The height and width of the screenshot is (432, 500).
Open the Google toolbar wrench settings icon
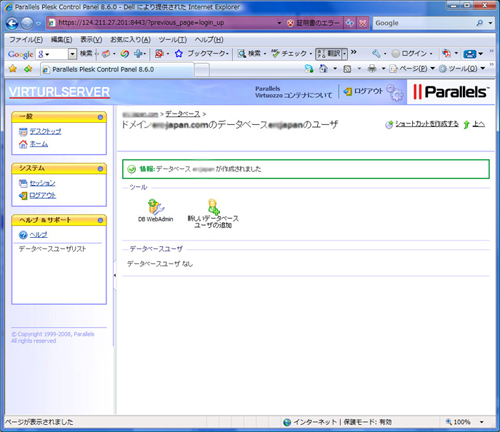pos(376,53)
